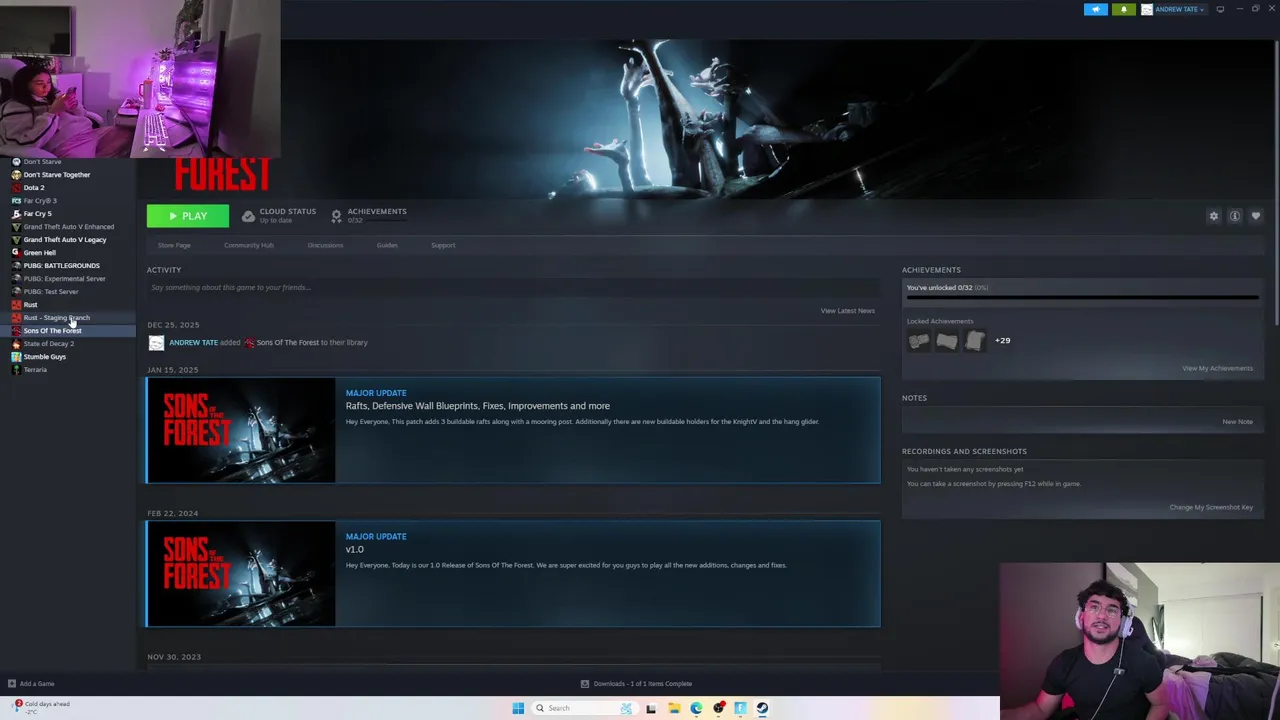Click the +29 locked achievements count

[x=1002, y=341]
